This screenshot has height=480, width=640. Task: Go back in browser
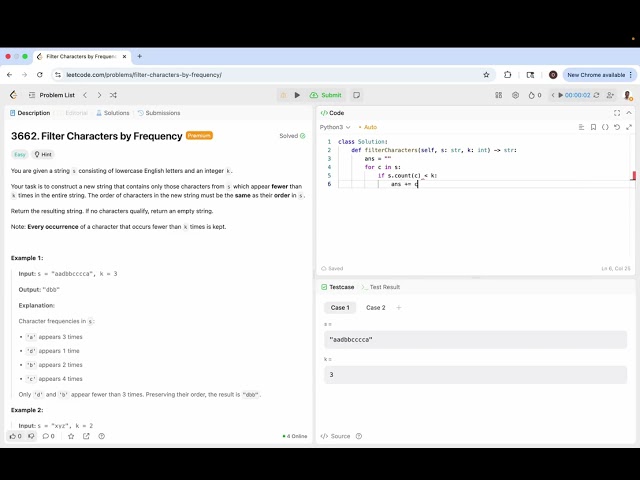coord(9,75)
